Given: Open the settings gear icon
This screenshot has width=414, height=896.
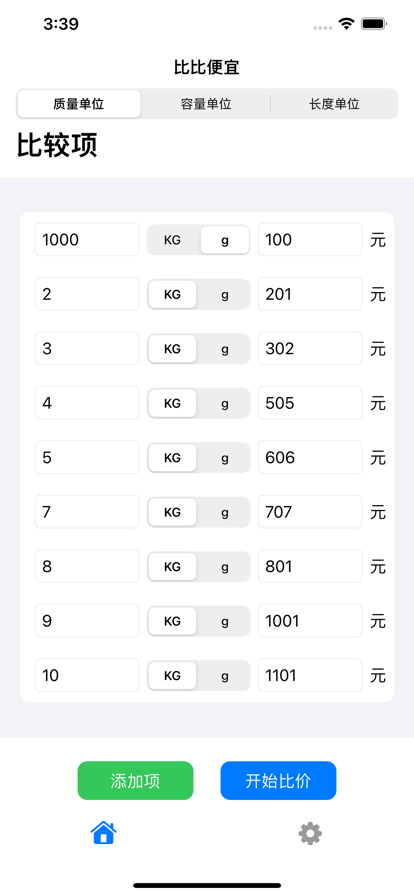Looking at the screenshot, I should coord(310,834).
